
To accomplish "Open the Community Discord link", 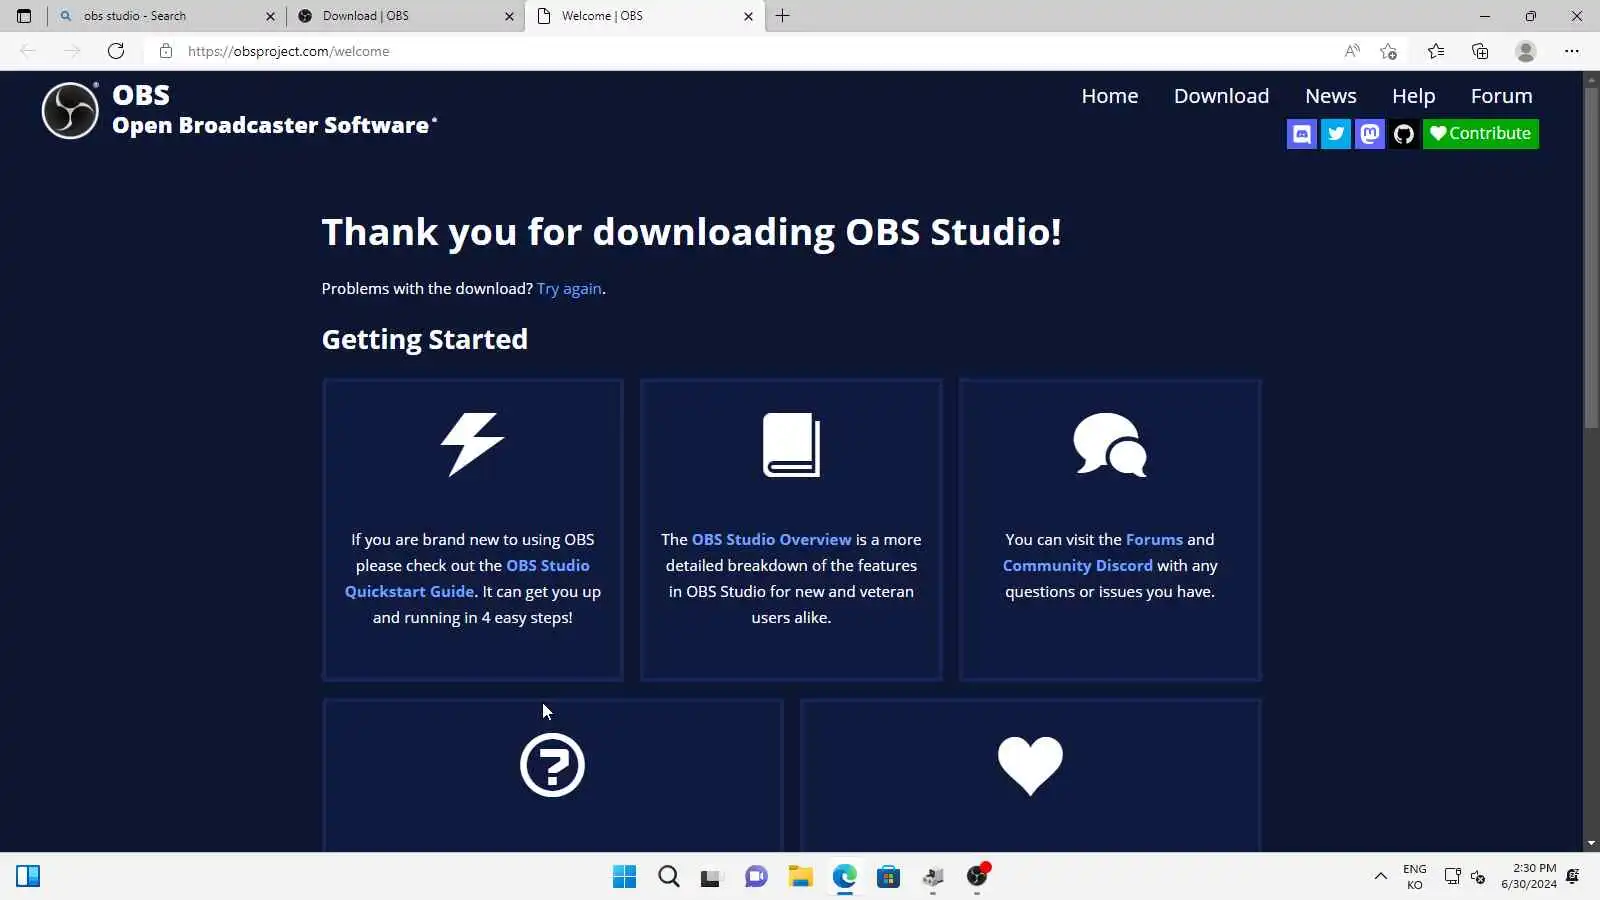I will (x=1077, y=566).
